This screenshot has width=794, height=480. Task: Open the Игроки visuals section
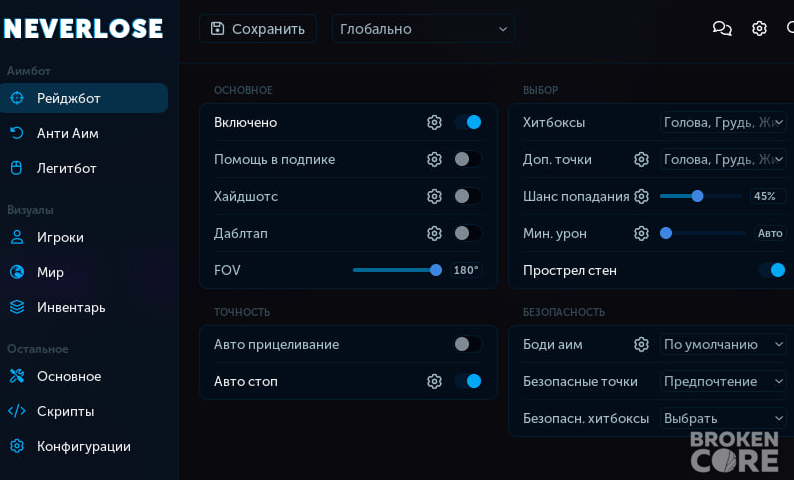click(84, 237)
